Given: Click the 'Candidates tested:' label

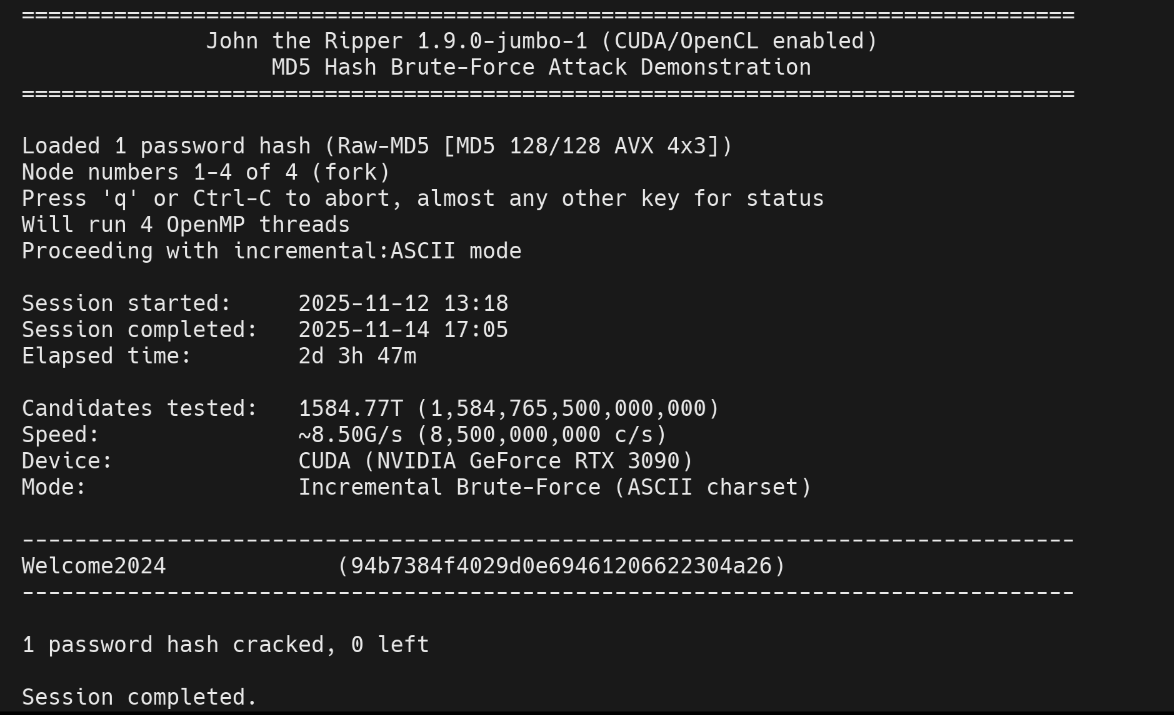Looking at the screenshot, I should [140, 408].
